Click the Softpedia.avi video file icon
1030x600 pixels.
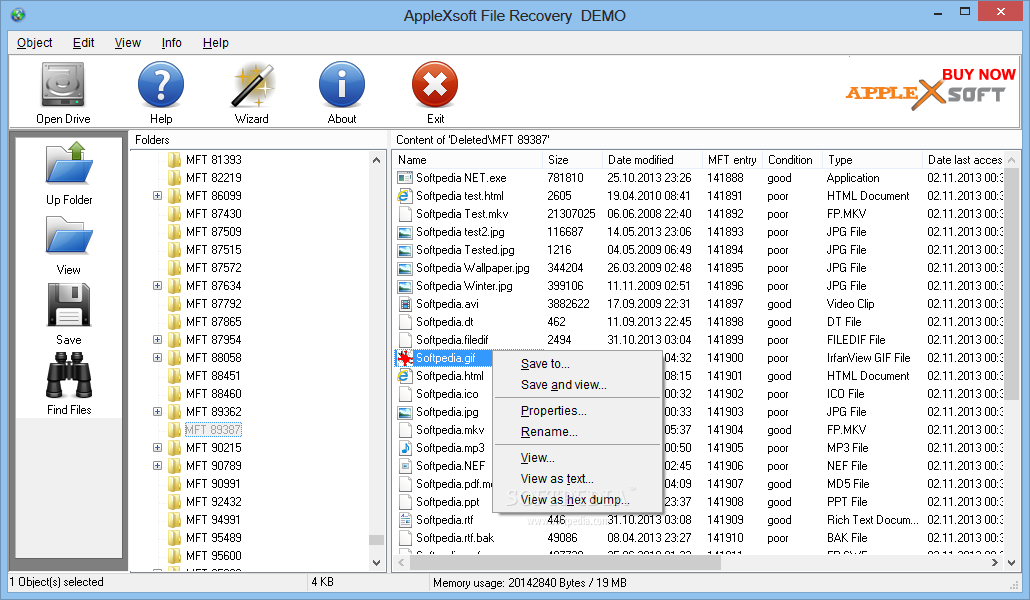(405, 304)
